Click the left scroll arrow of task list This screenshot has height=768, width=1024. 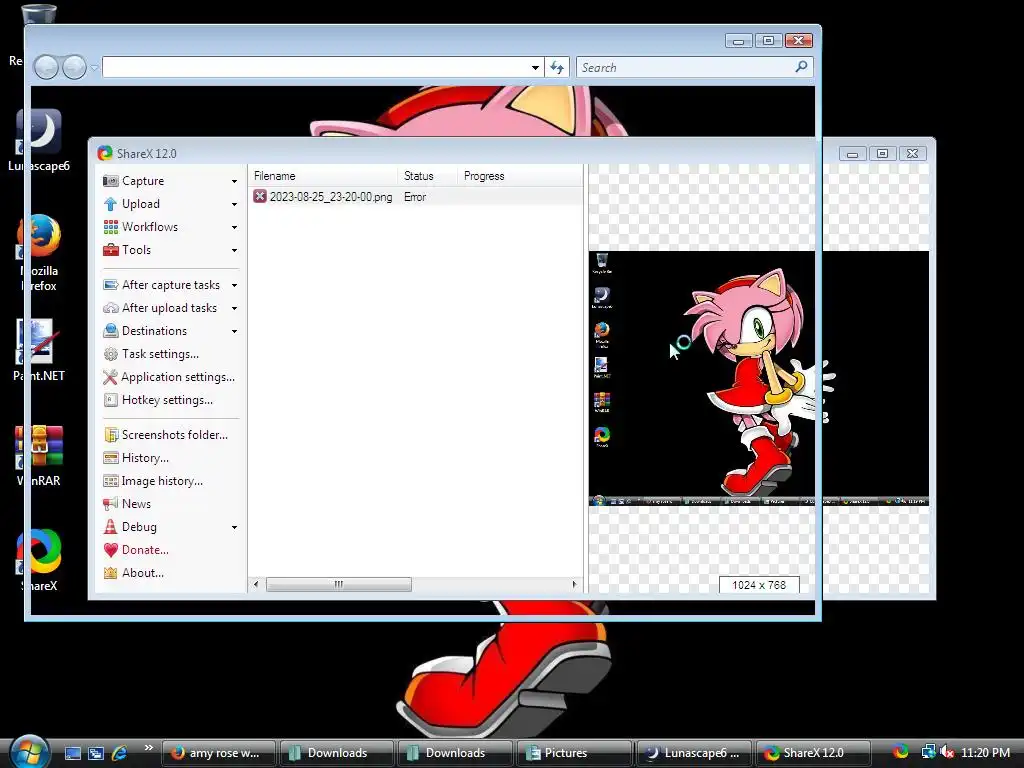click(256, 584)
